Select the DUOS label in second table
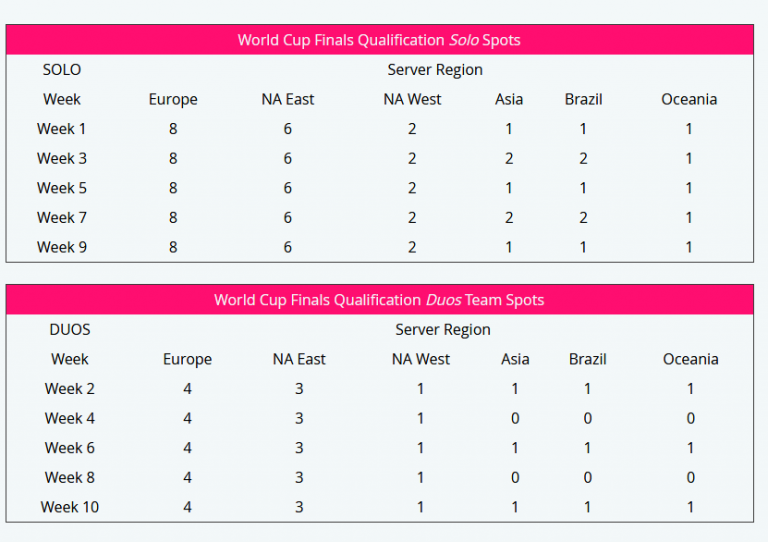Viewport: 768px width, 542px height. pos(70,329)
